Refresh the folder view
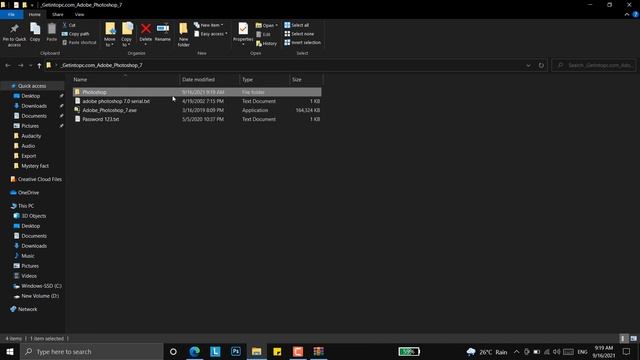 541,65
